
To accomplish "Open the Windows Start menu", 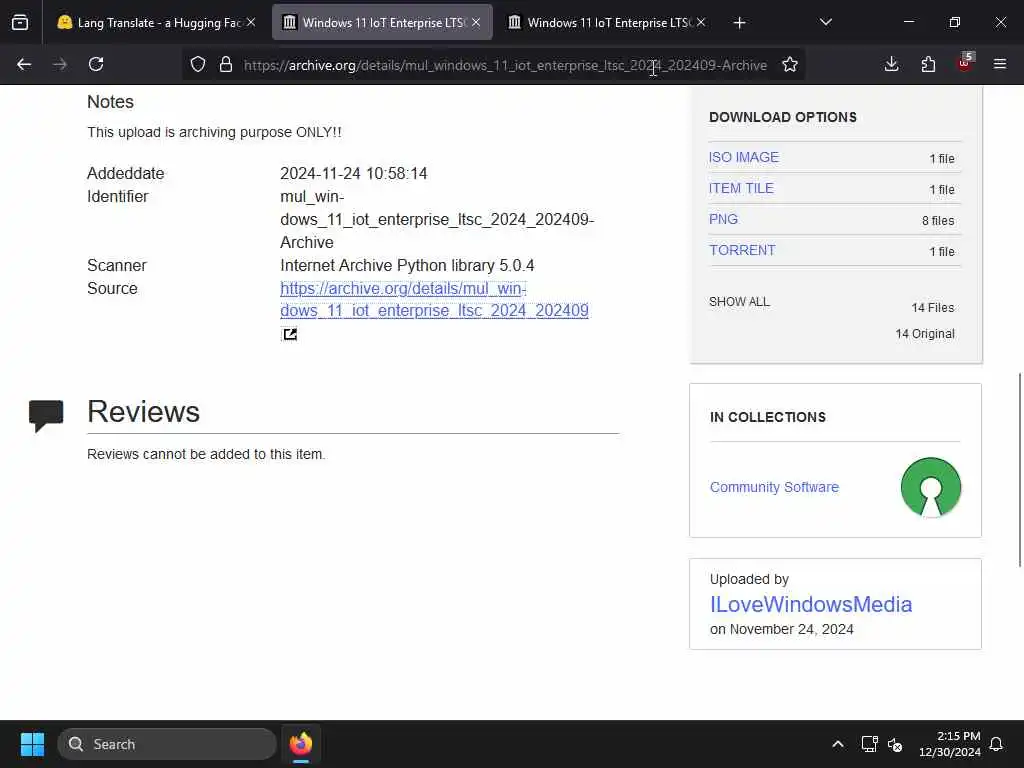I will pyautogui.click(x=32, y=744).
